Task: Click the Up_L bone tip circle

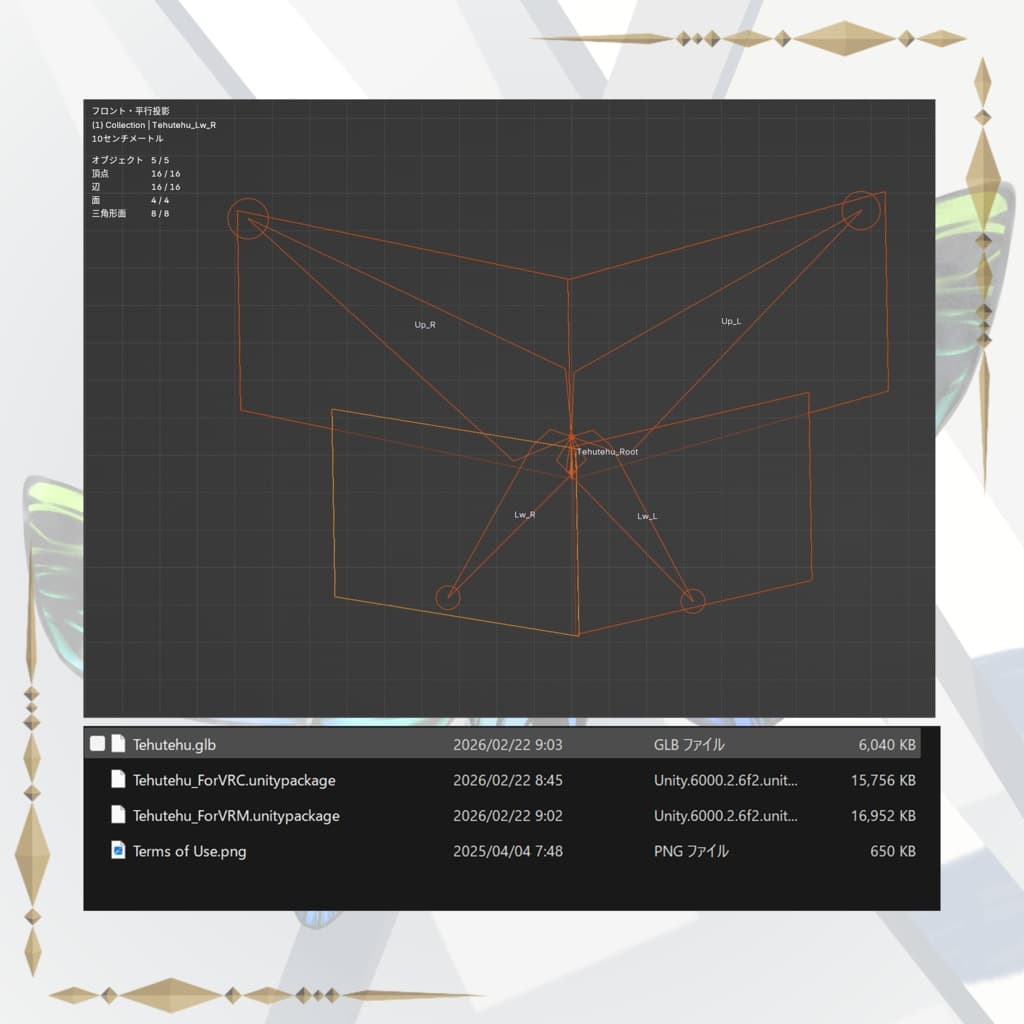Action: [x=861, y=210]
